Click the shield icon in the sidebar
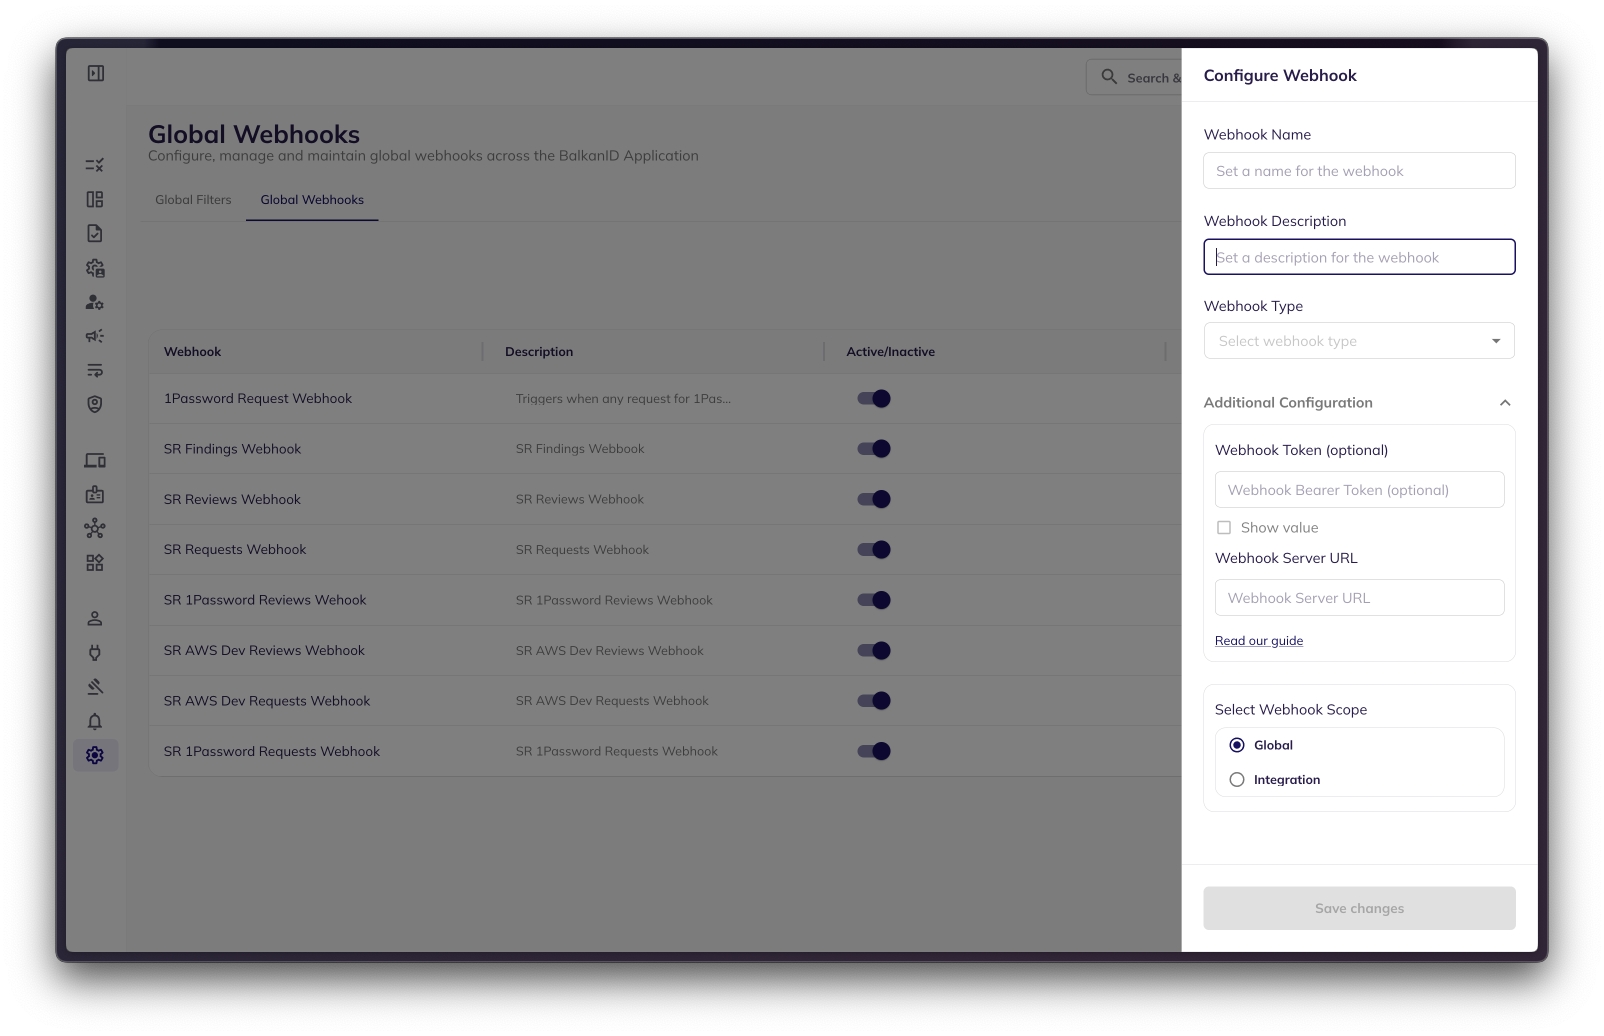1604x1036 pixels. pyautogui.click(x=95, y=404)
